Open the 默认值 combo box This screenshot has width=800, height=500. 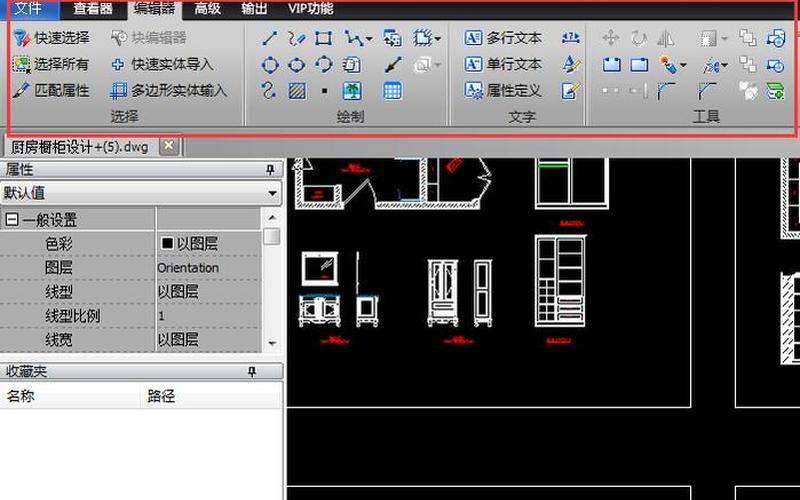[141, 193]
